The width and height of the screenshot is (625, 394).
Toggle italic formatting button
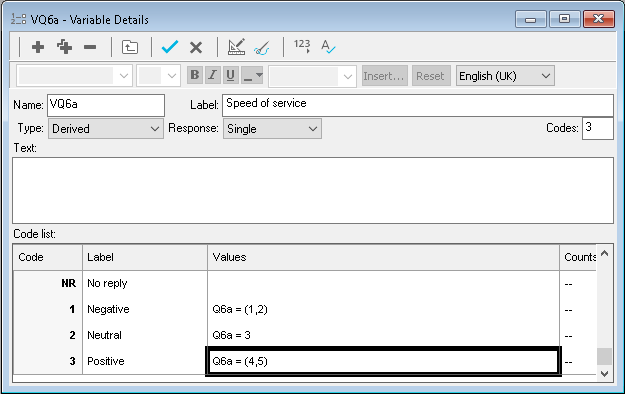213,75
